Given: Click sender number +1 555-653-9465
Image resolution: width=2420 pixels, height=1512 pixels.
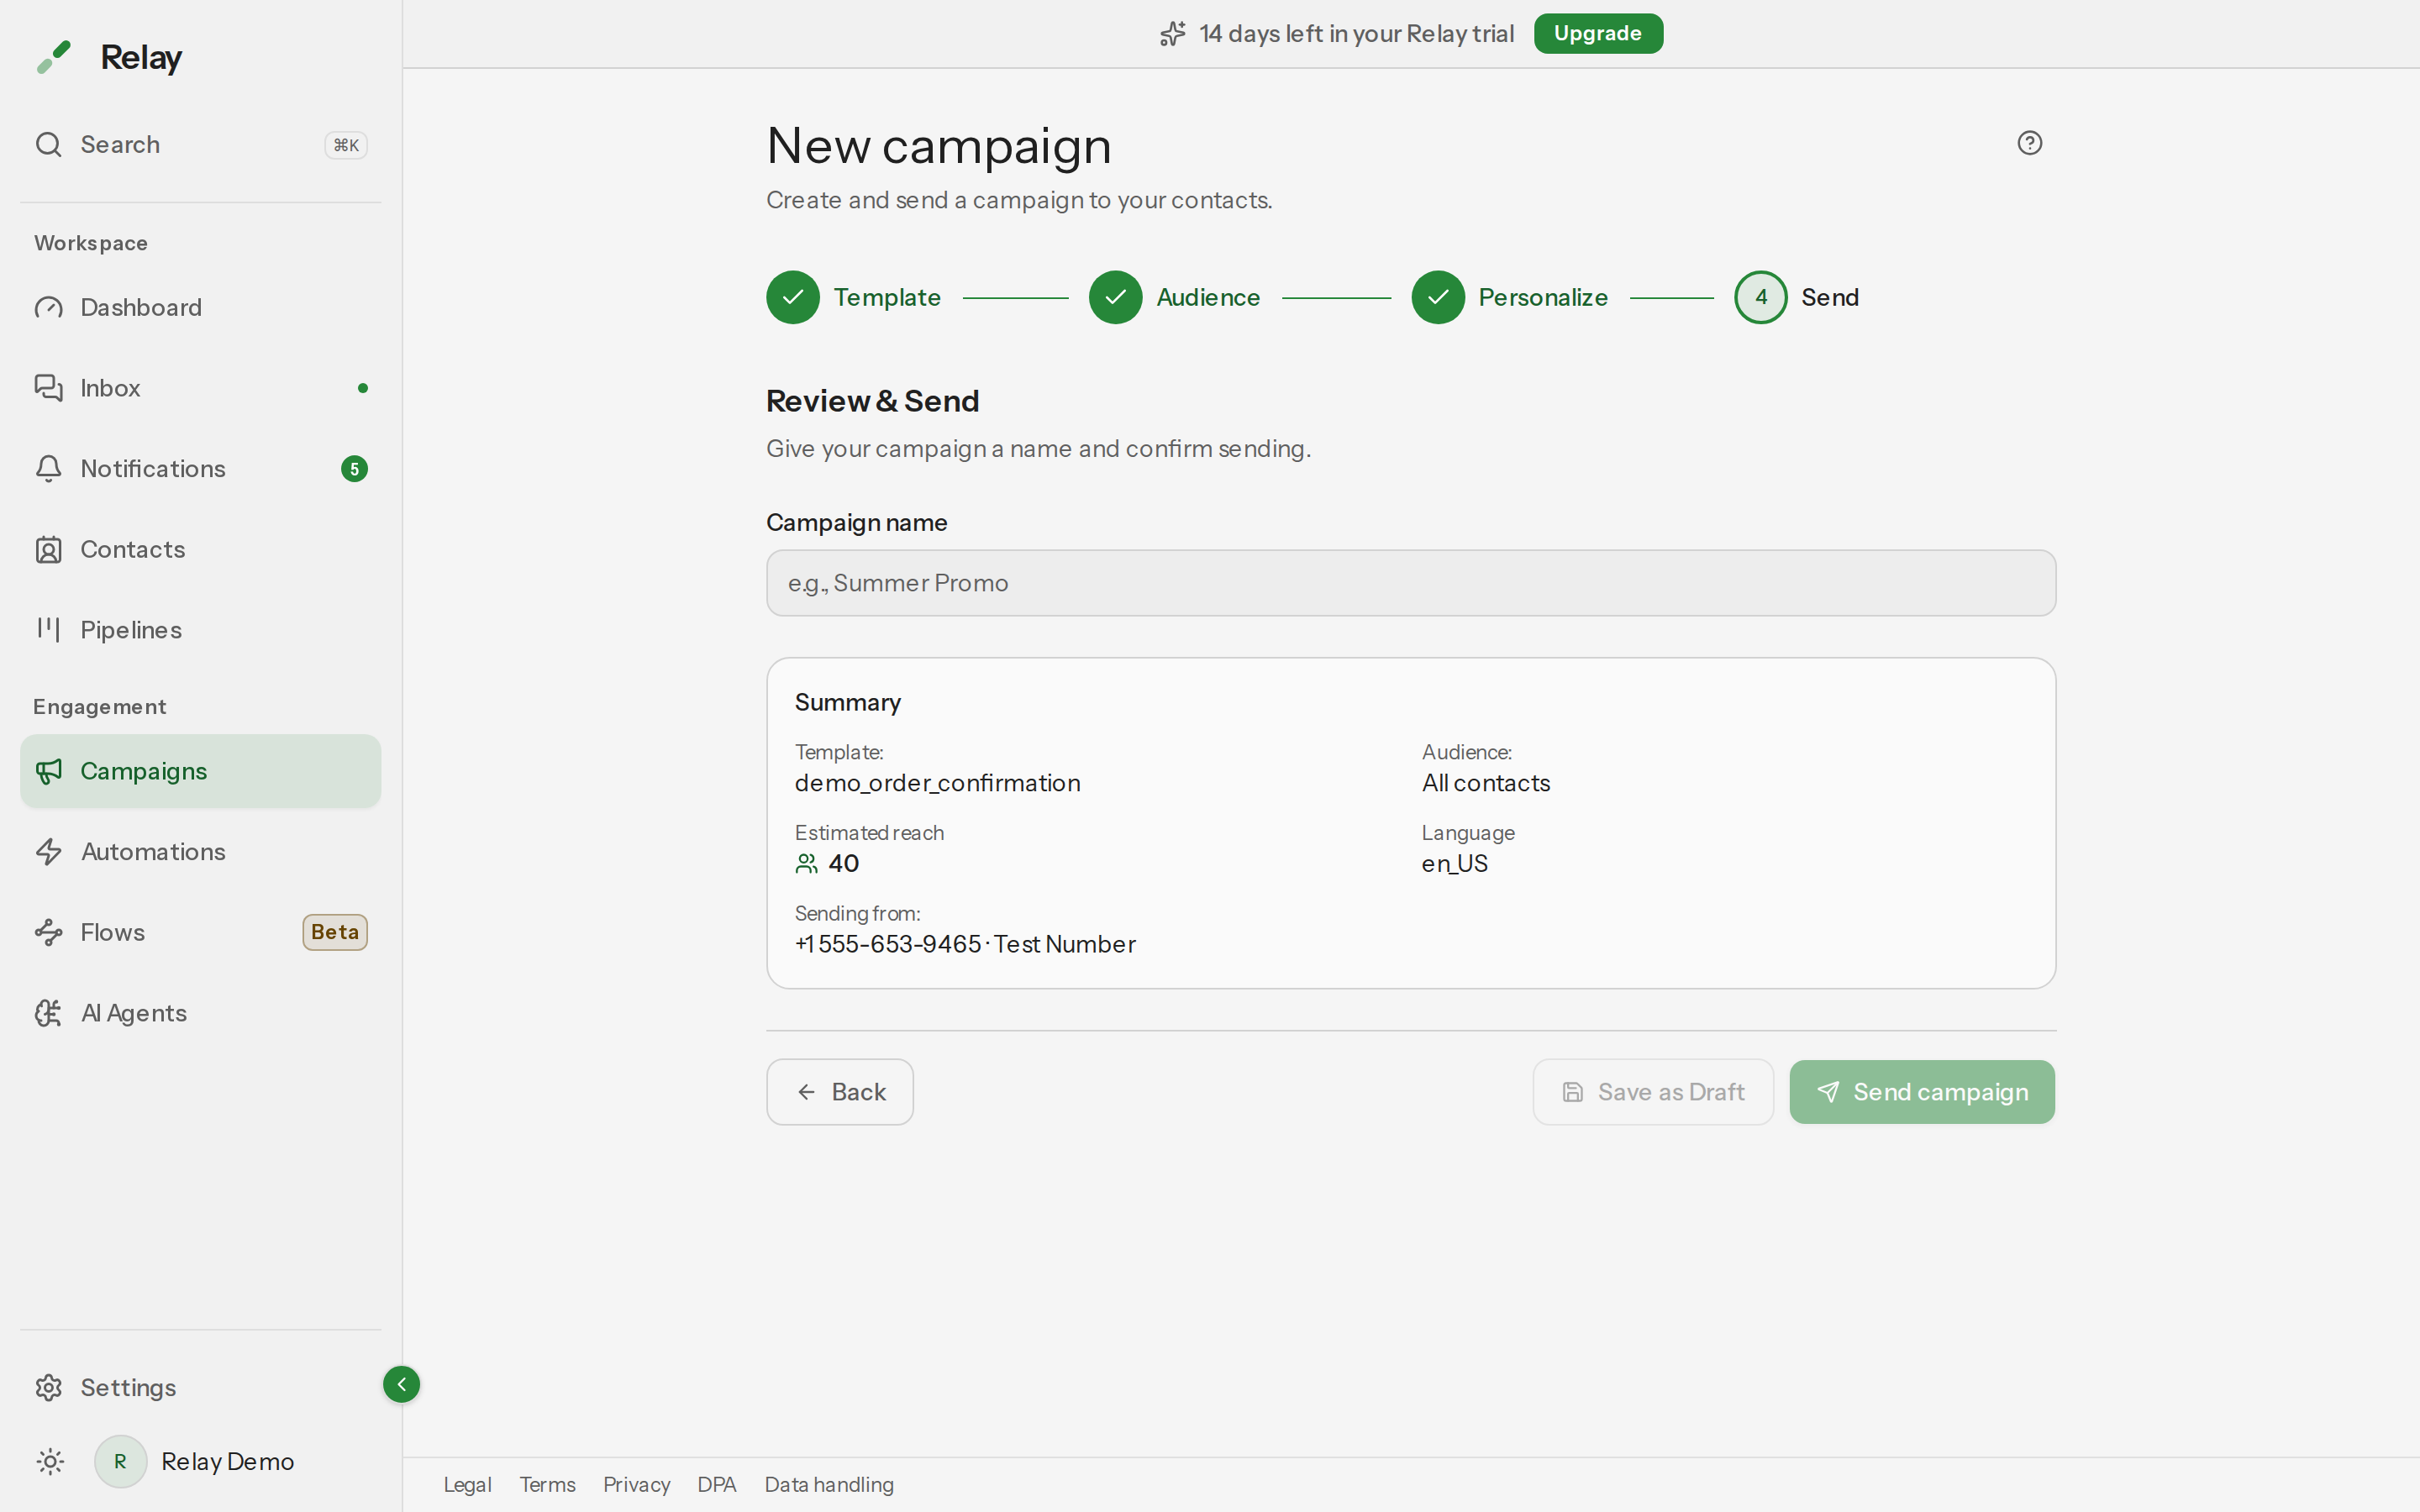Looking at the screenshot, I should click(888, 944).
